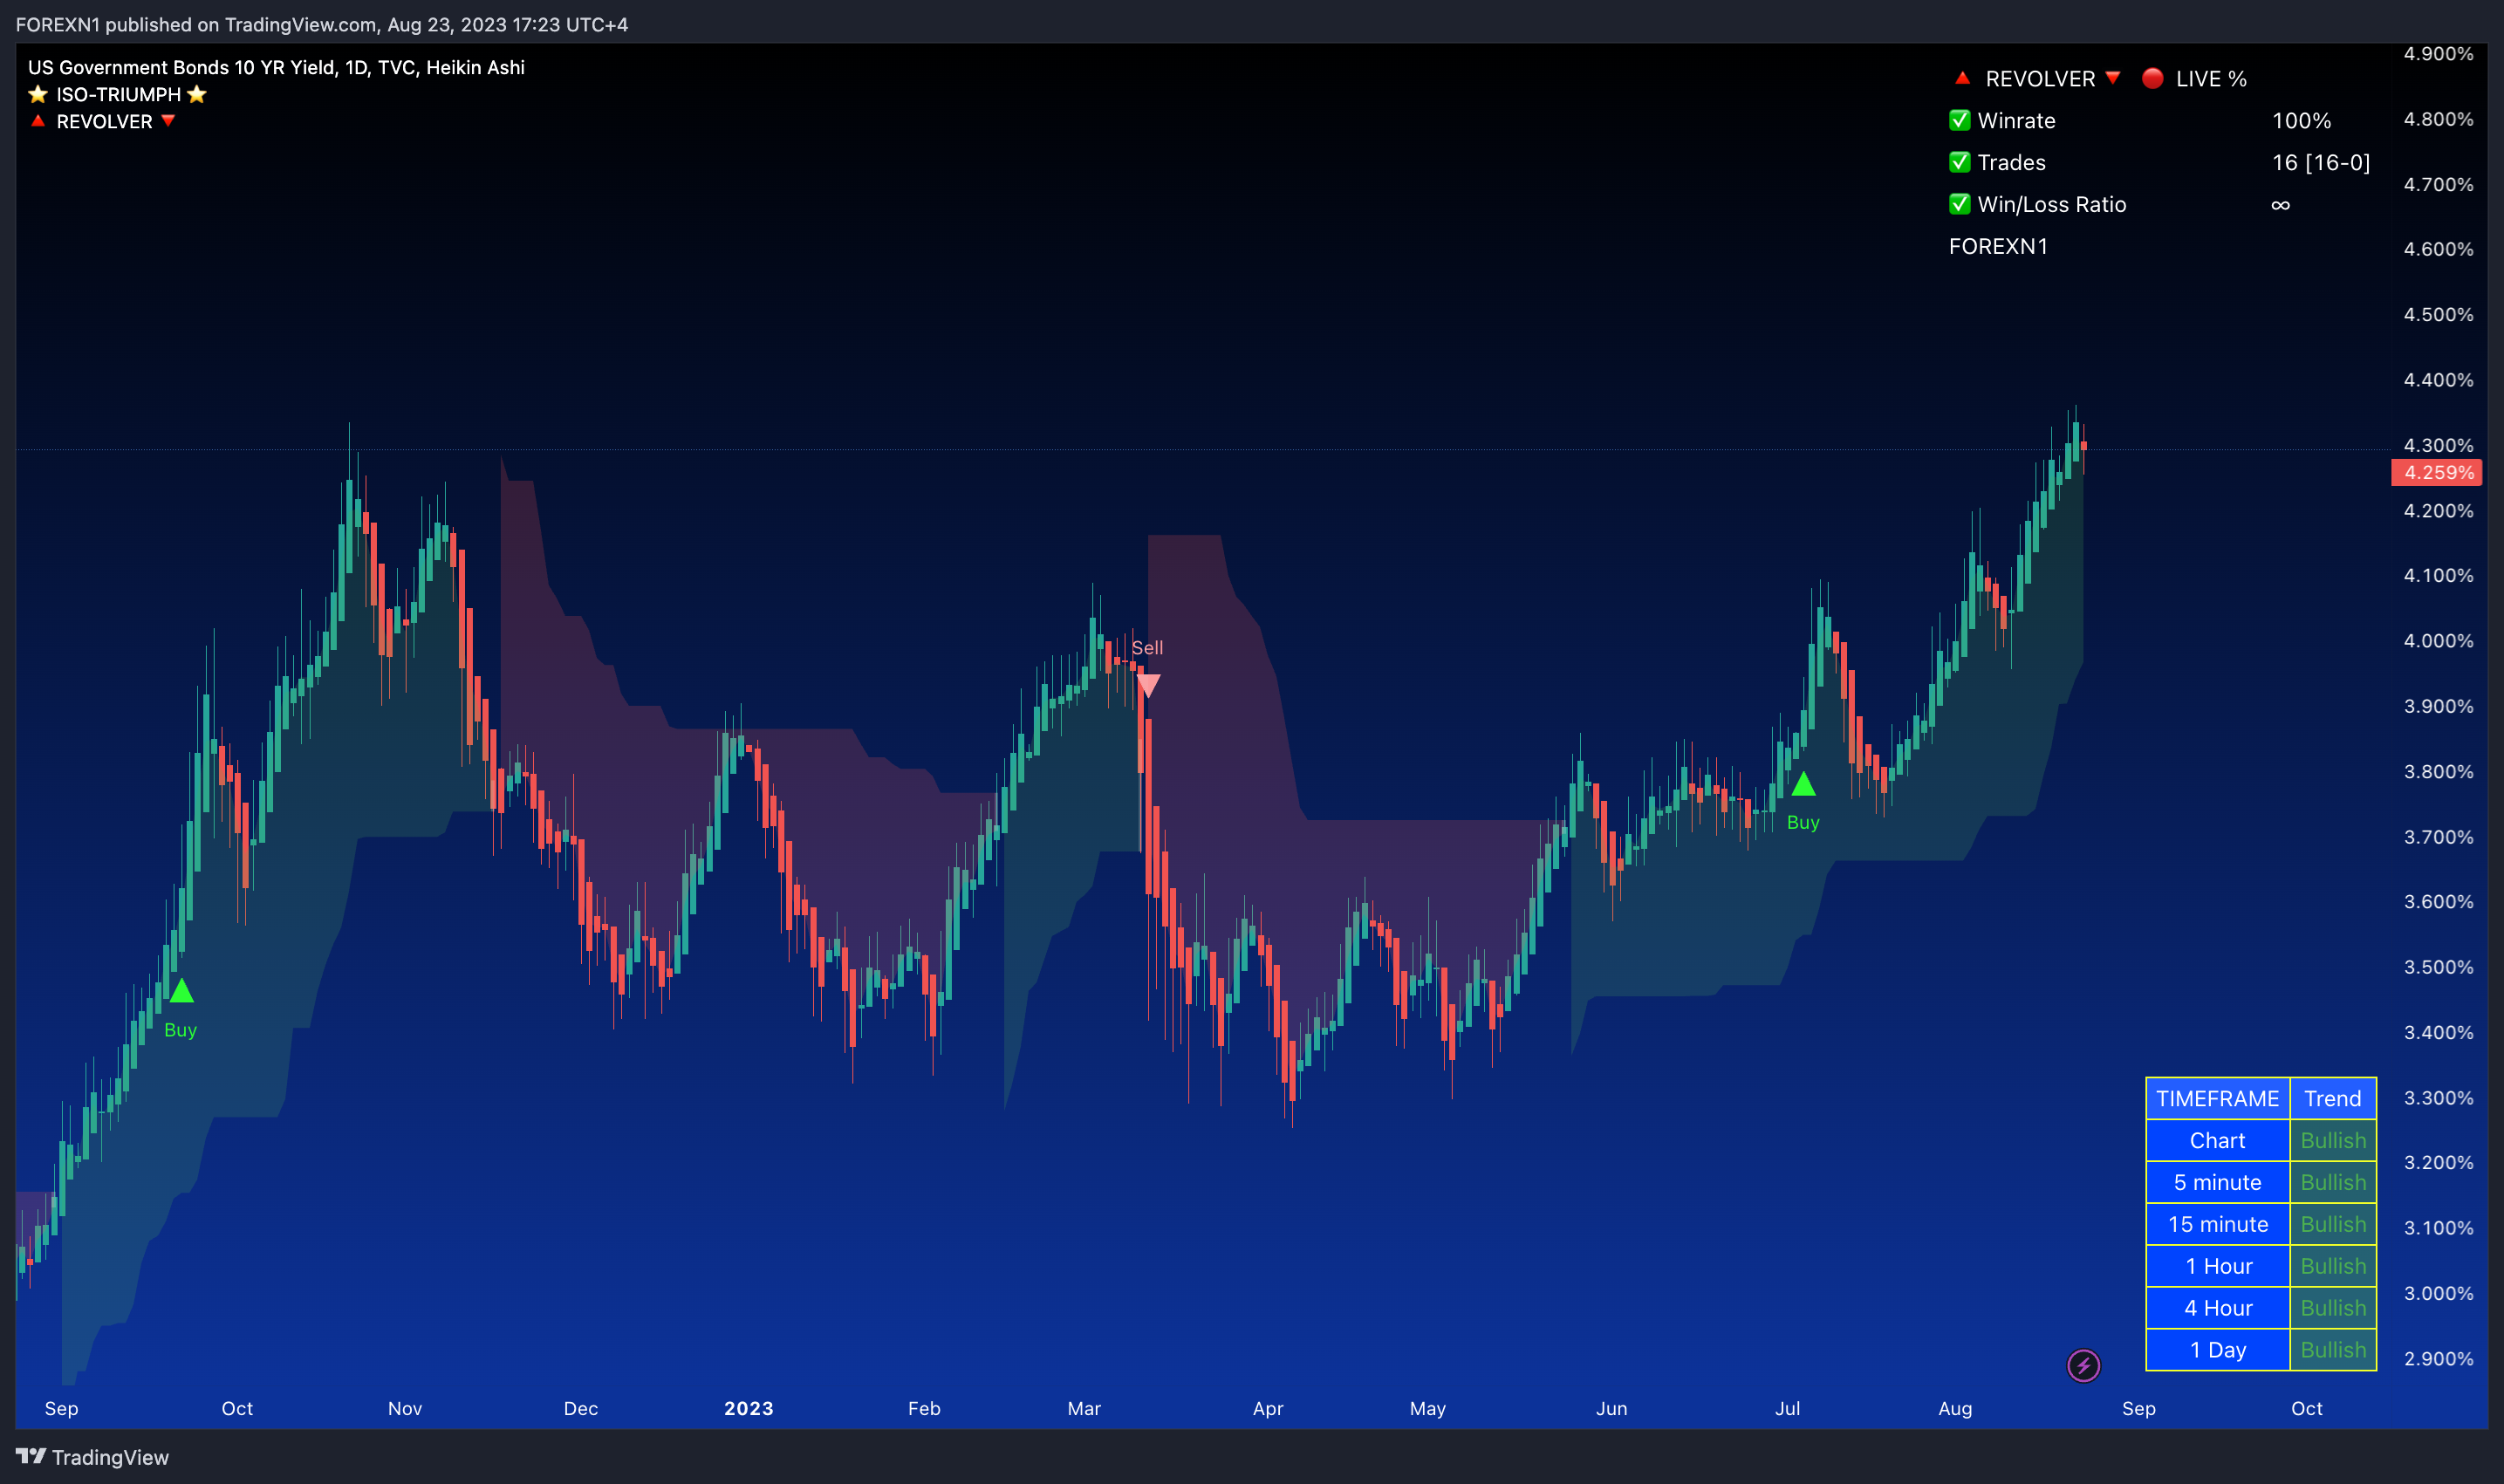Click the Chart row in timeframe table
This screenshot has height=1484, width=2504.
click(2217, 1140)
